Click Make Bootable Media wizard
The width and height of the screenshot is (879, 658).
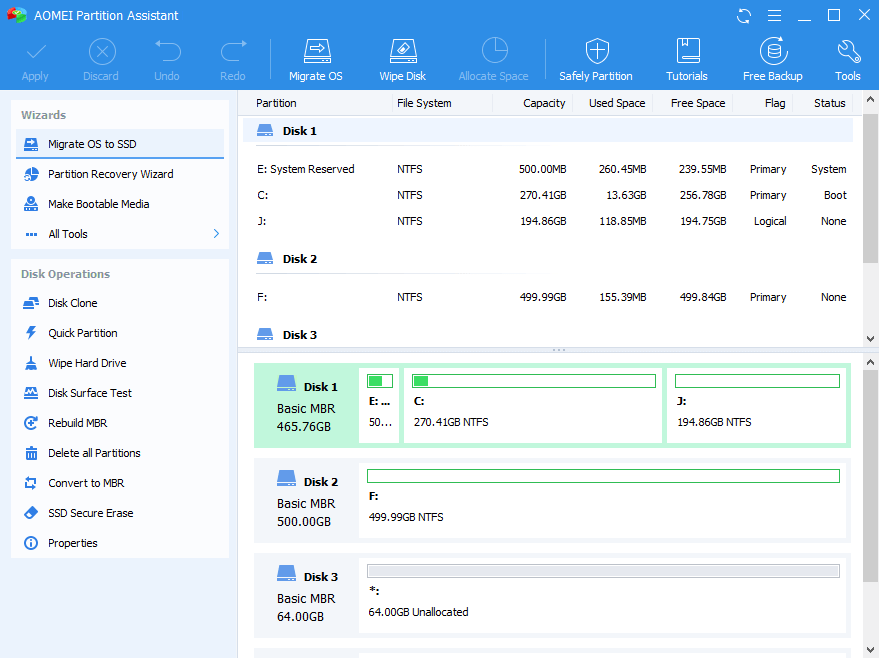click(98, 204)
